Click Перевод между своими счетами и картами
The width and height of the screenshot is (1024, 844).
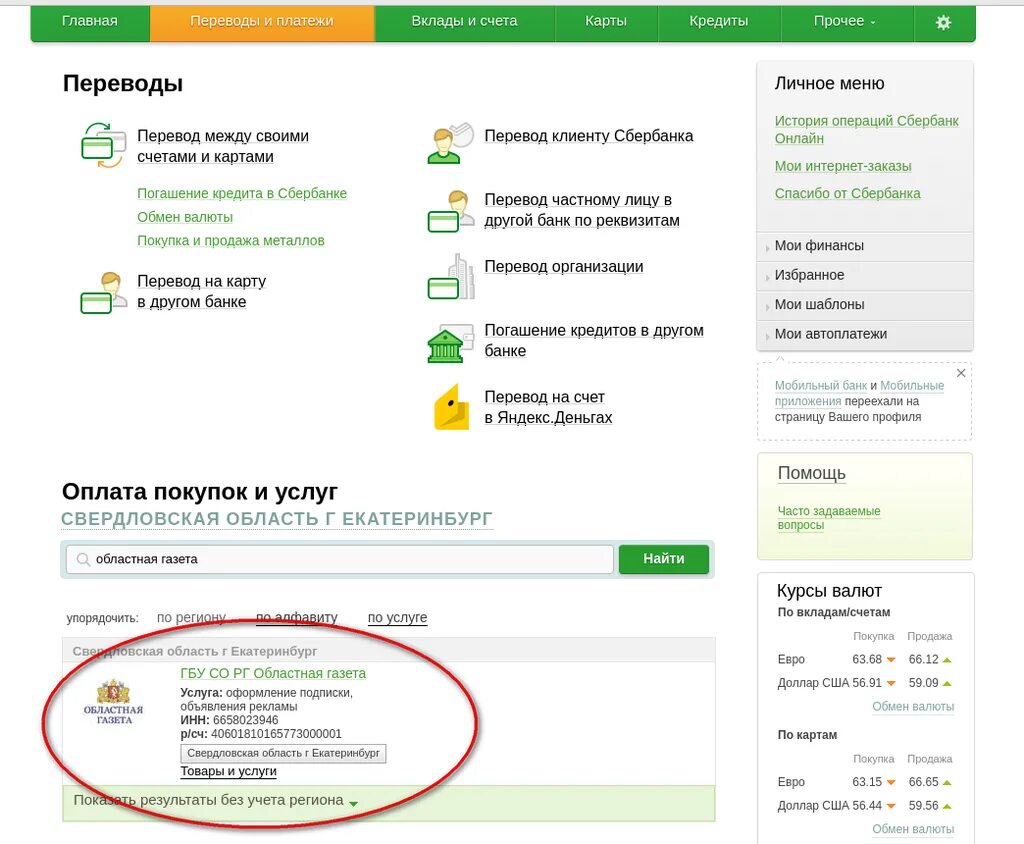[223, 146]
